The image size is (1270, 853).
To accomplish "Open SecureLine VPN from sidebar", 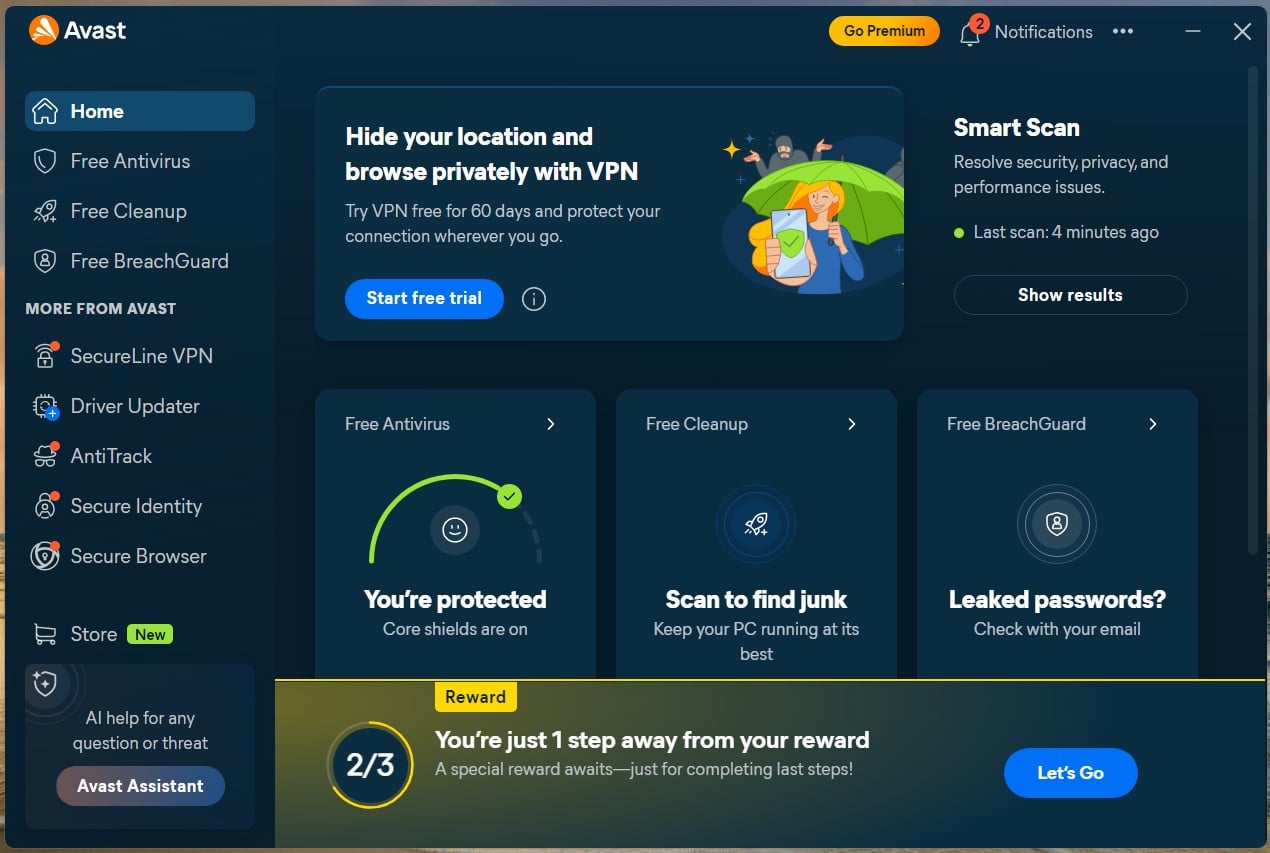I will 140,356.
